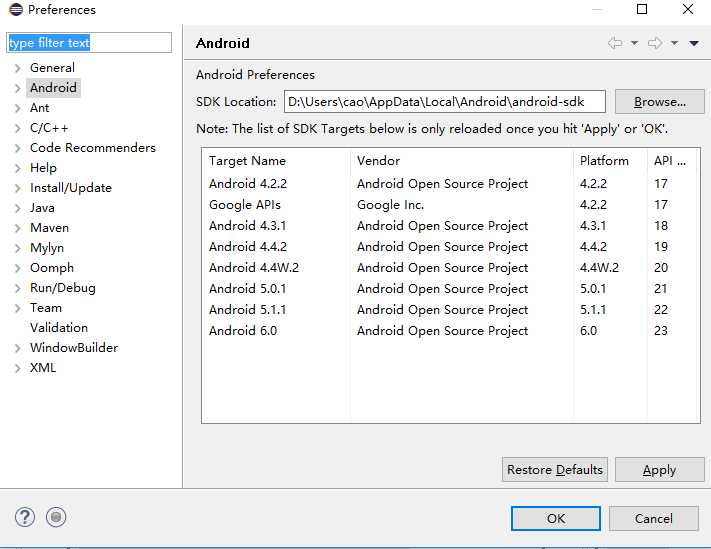Click the Cancel button
The height and width of the screenshot is (549, 711).
coord(653,518)
